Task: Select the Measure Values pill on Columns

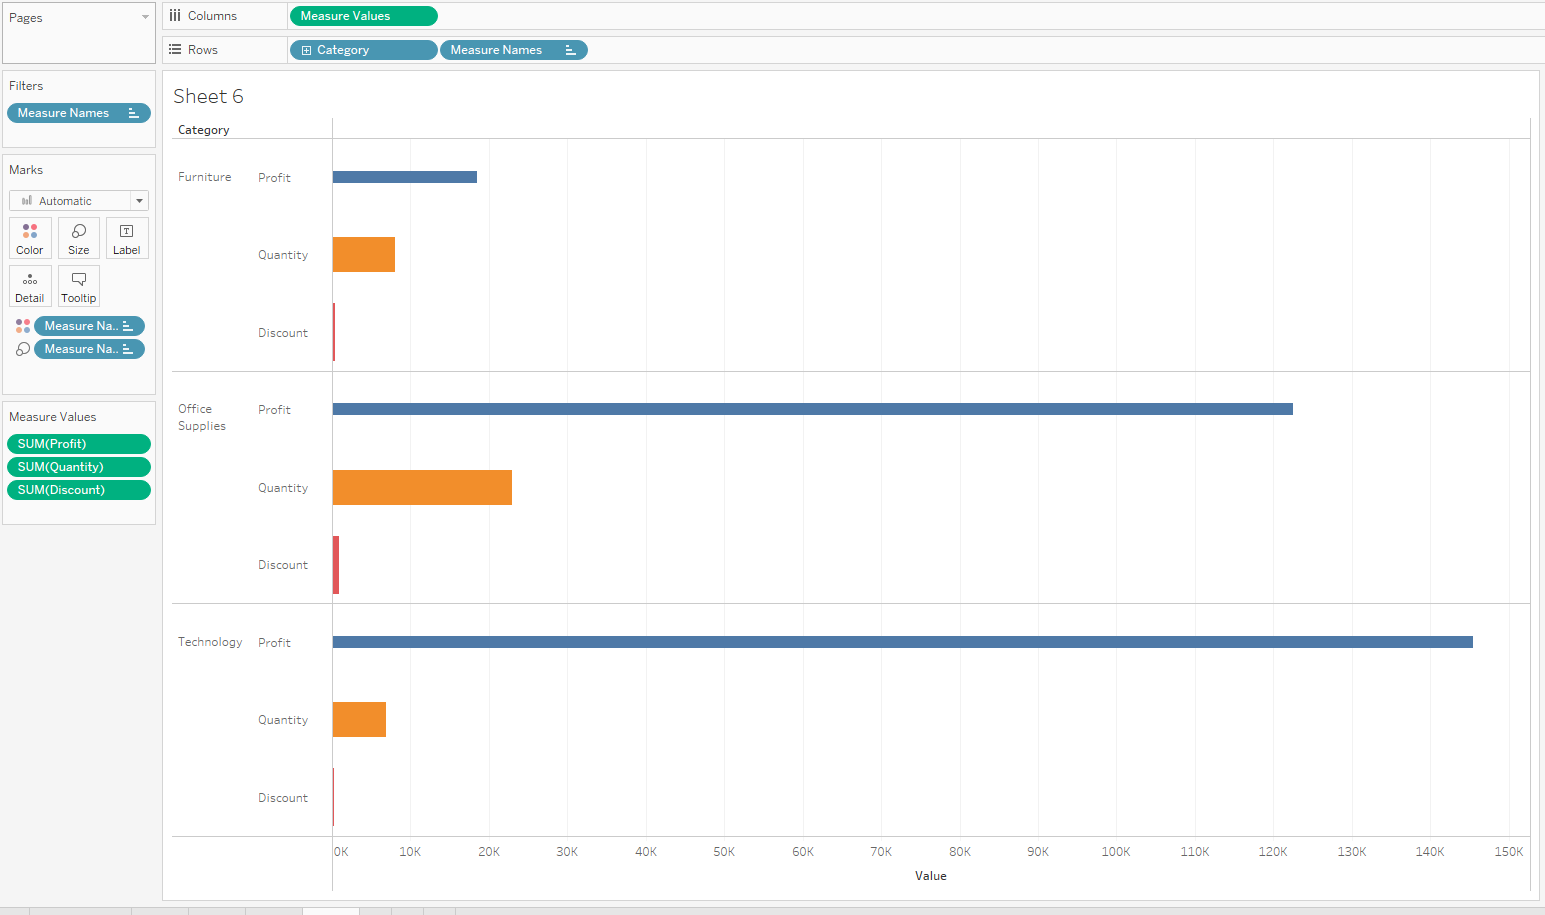Action: (x=363, y=16)
